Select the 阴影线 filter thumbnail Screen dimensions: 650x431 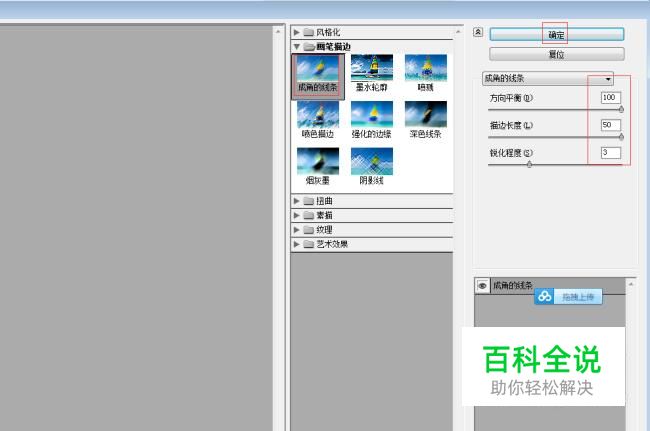click(372, 166)
